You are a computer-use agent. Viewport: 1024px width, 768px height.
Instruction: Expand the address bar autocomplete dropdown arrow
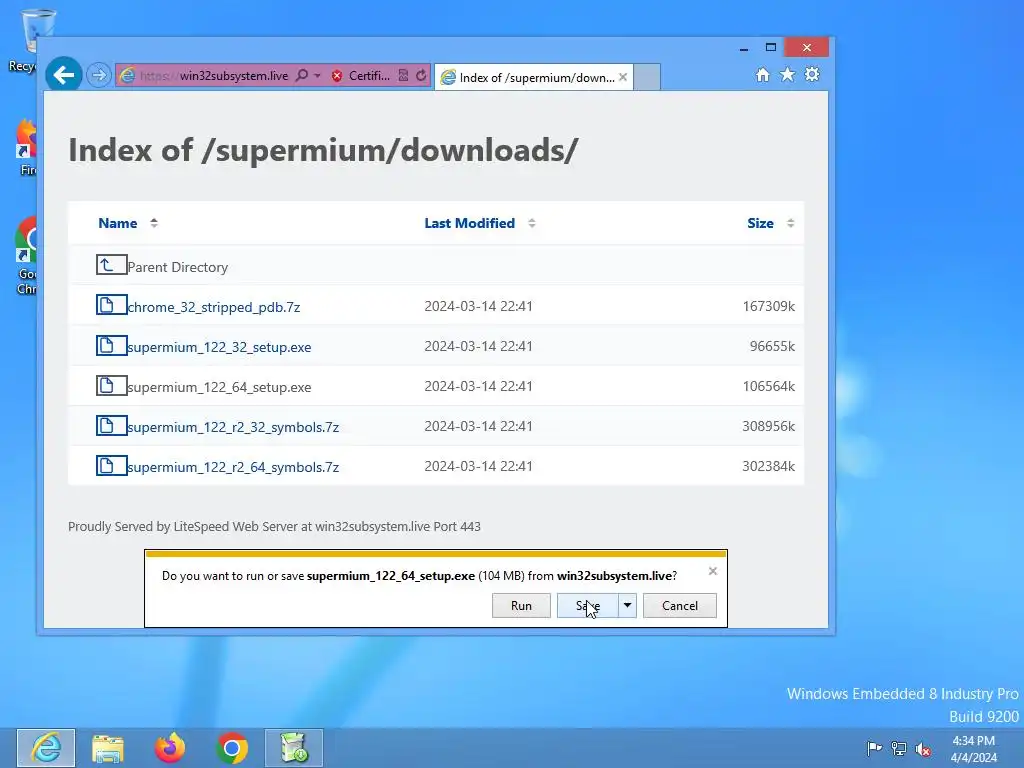pyautogui.click(x=317, y=76)
